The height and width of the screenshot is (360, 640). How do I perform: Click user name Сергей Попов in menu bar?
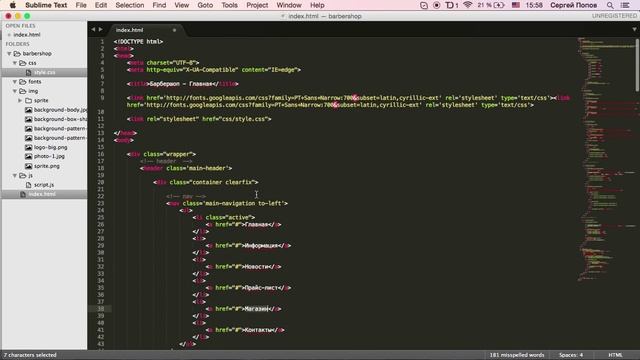[573, 5]
